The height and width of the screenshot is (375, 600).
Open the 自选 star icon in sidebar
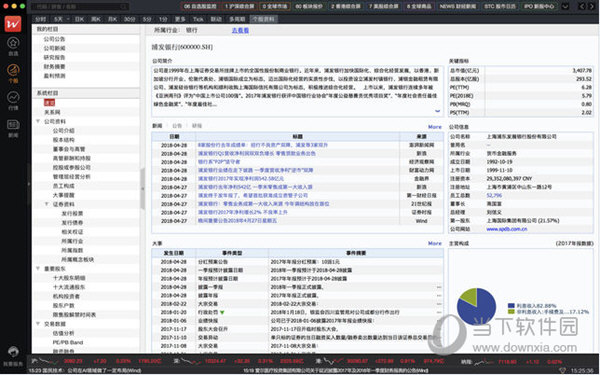(x=13, y=43)
